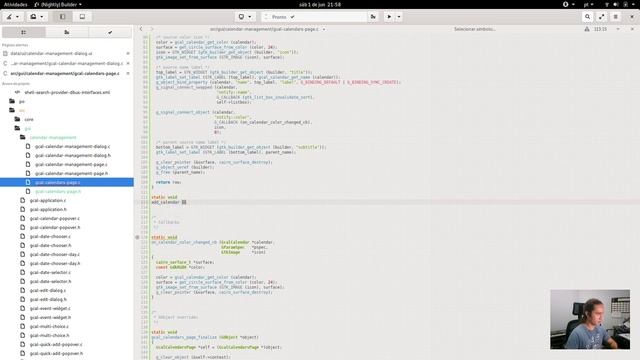Open gcal-quick-add-popover.c file
Viewport: 640px width, 360px height.
pyautogui.click(x=56, y=344)
